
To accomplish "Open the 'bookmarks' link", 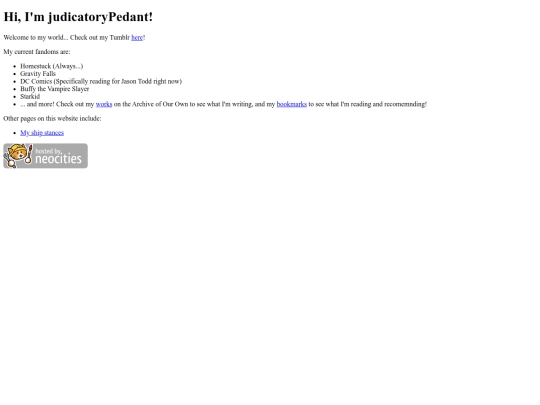I will tap(292, 104).
